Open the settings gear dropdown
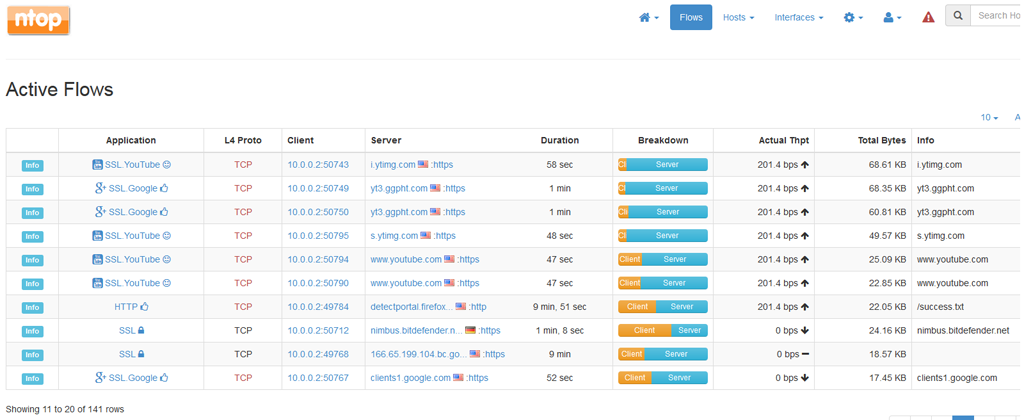The height and width of the screenshot is (420, 1024). click(854, 18)
